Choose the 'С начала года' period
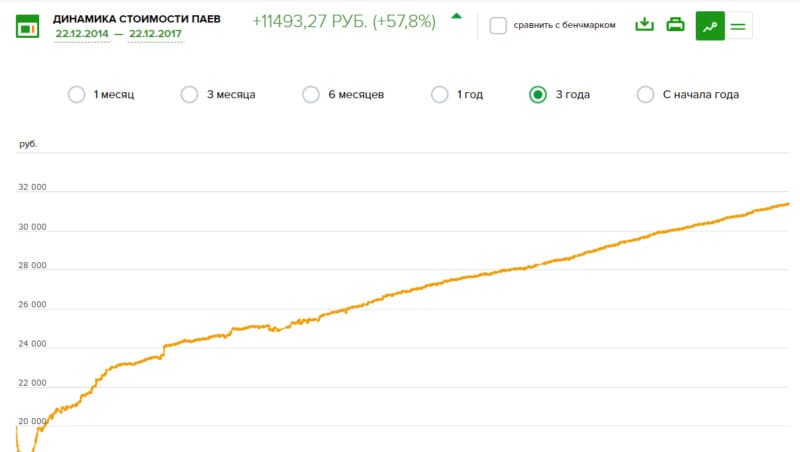 click(x=646, y=95)
